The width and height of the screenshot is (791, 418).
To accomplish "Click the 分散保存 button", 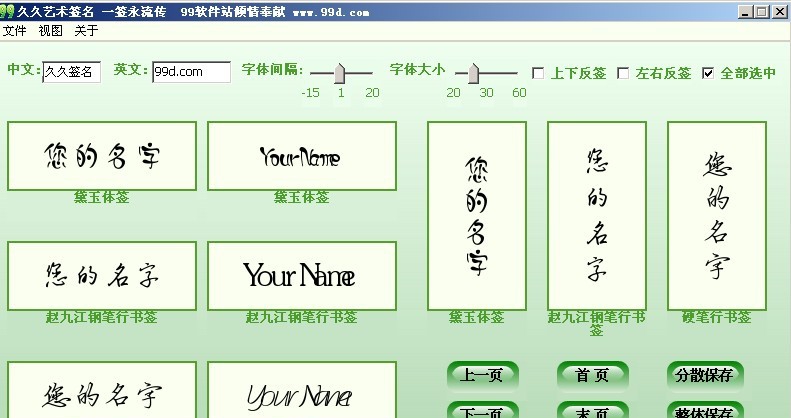I will click(x=705, y=376).
